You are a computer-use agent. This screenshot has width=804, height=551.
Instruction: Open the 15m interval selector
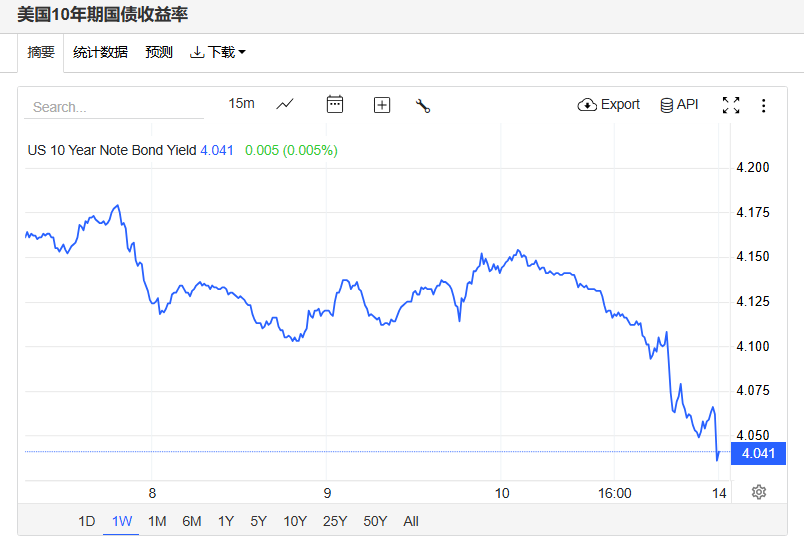[x=241, y=104]
